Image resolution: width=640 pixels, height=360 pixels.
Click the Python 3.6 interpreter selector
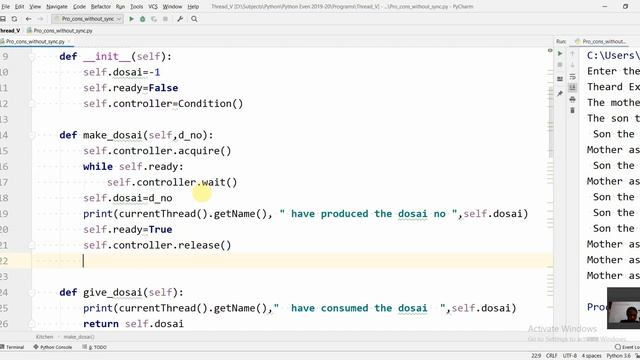point(618,356)
